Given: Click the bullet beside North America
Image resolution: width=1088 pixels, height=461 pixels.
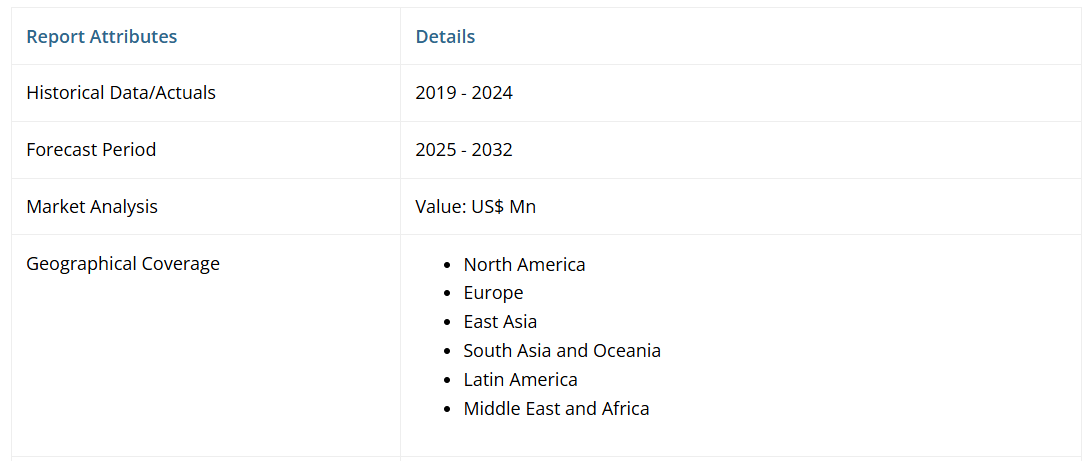Looking at the screenshot, I should [x=448, y=266].
